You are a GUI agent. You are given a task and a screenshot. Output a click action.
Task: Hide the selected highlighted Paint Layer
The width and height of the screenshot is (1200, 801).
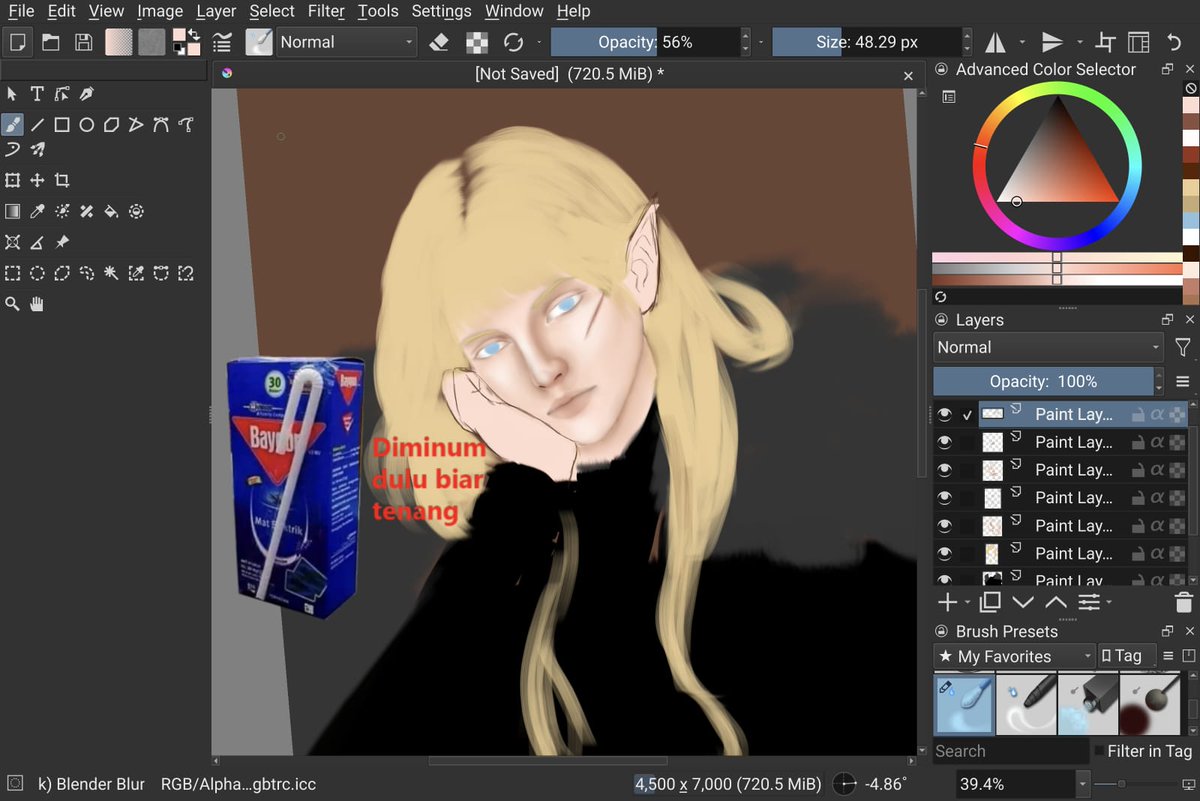coord(944,414)
